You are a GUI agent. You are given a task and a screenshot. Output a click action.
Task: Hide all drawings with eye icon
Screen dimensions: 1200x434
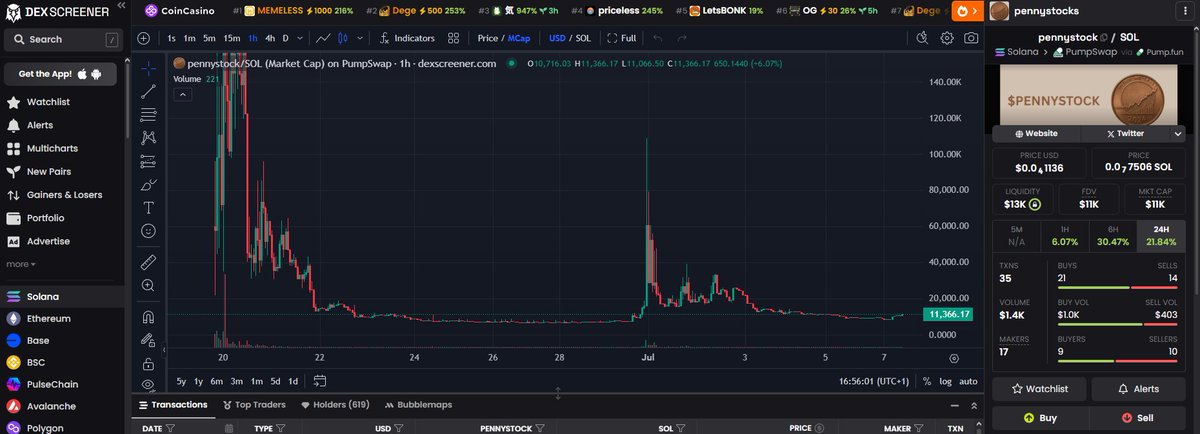click(148, 385)
